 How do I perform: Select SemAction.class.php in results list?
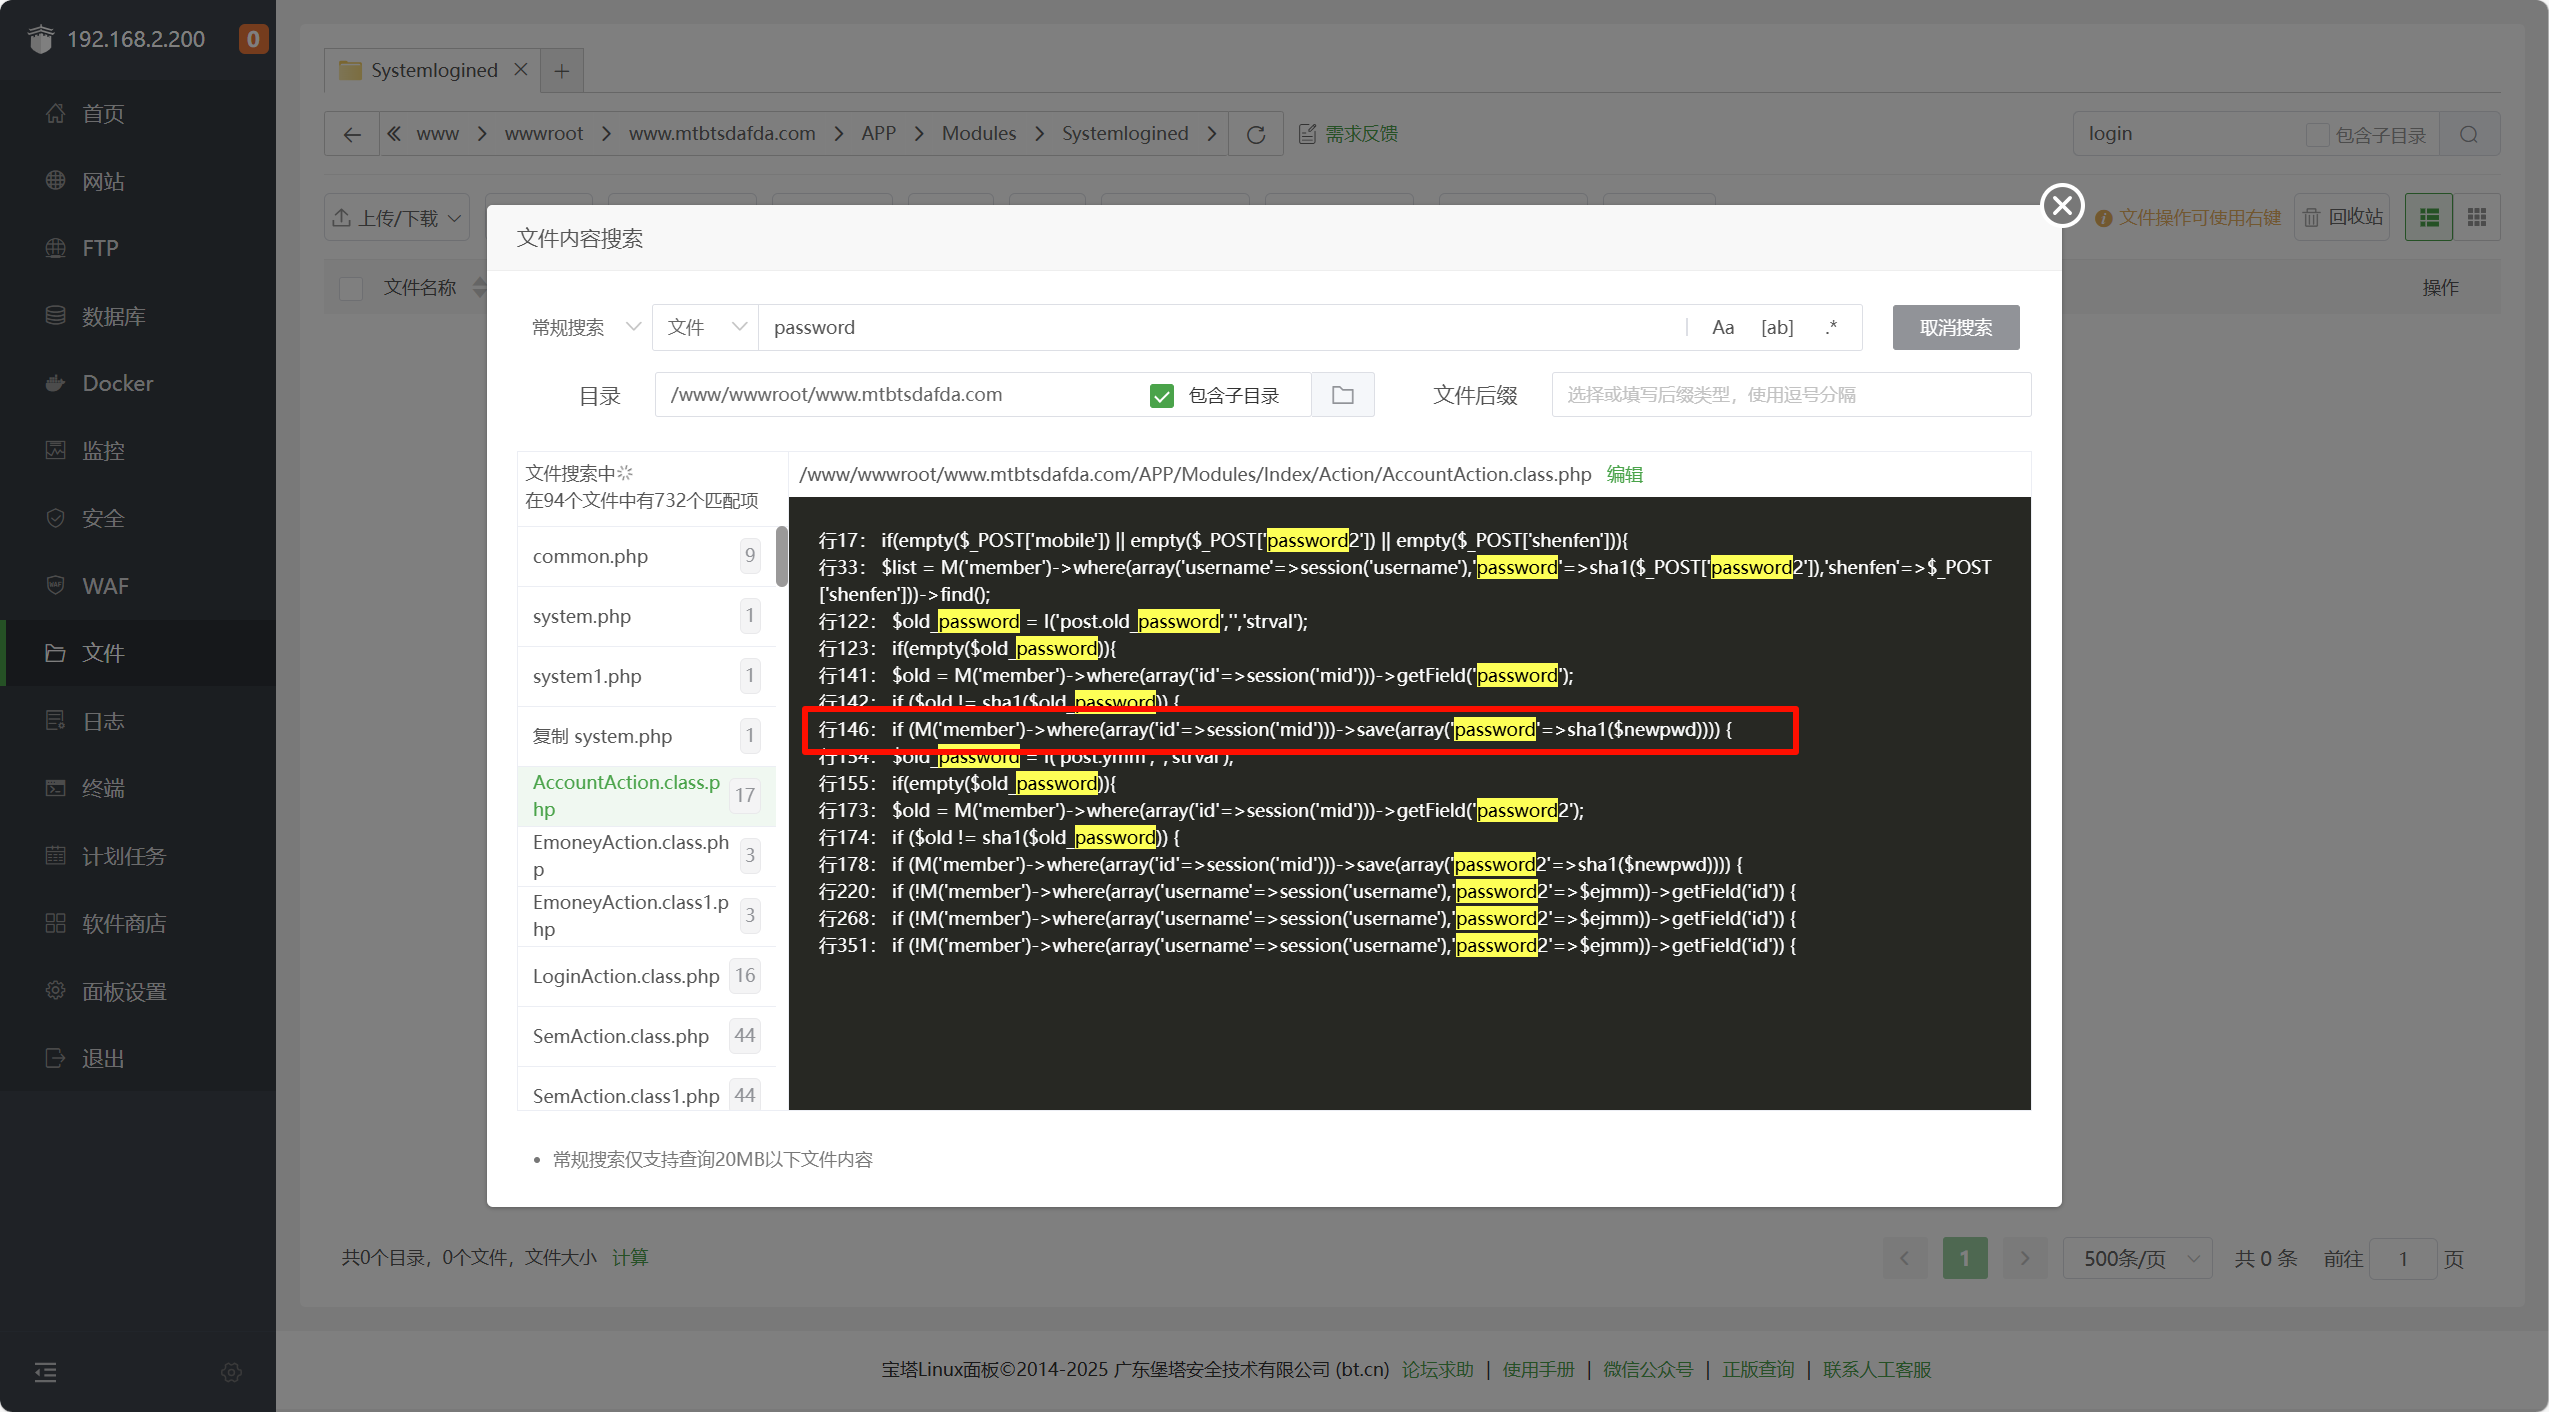(x=646, y=1036)
